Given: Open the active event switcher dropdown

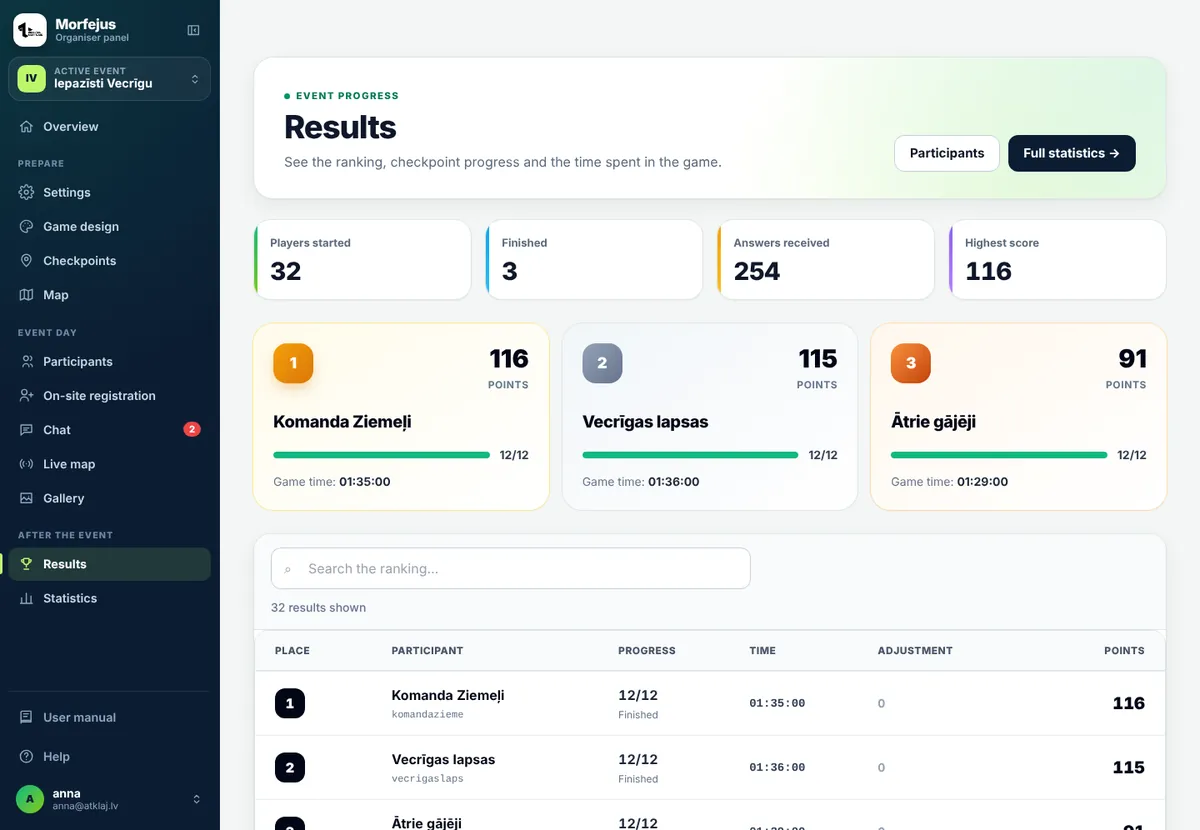Looking at the screenshot, I should (x=110, y=79).
